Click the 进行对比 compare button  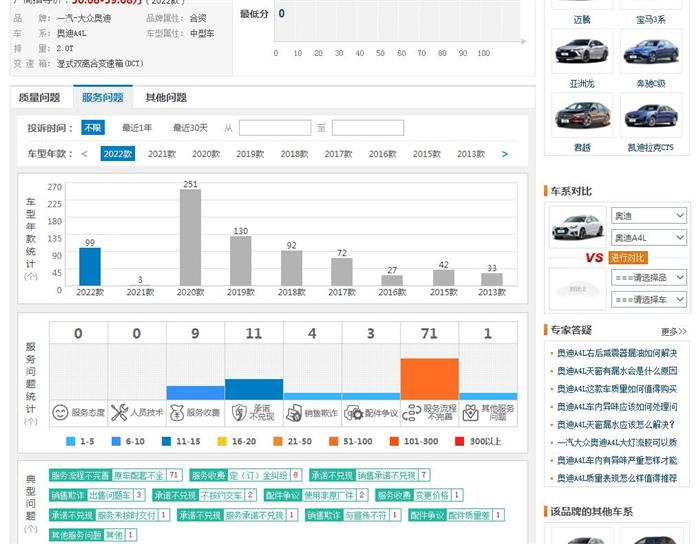pyautogui.click(x=628, y=258)
